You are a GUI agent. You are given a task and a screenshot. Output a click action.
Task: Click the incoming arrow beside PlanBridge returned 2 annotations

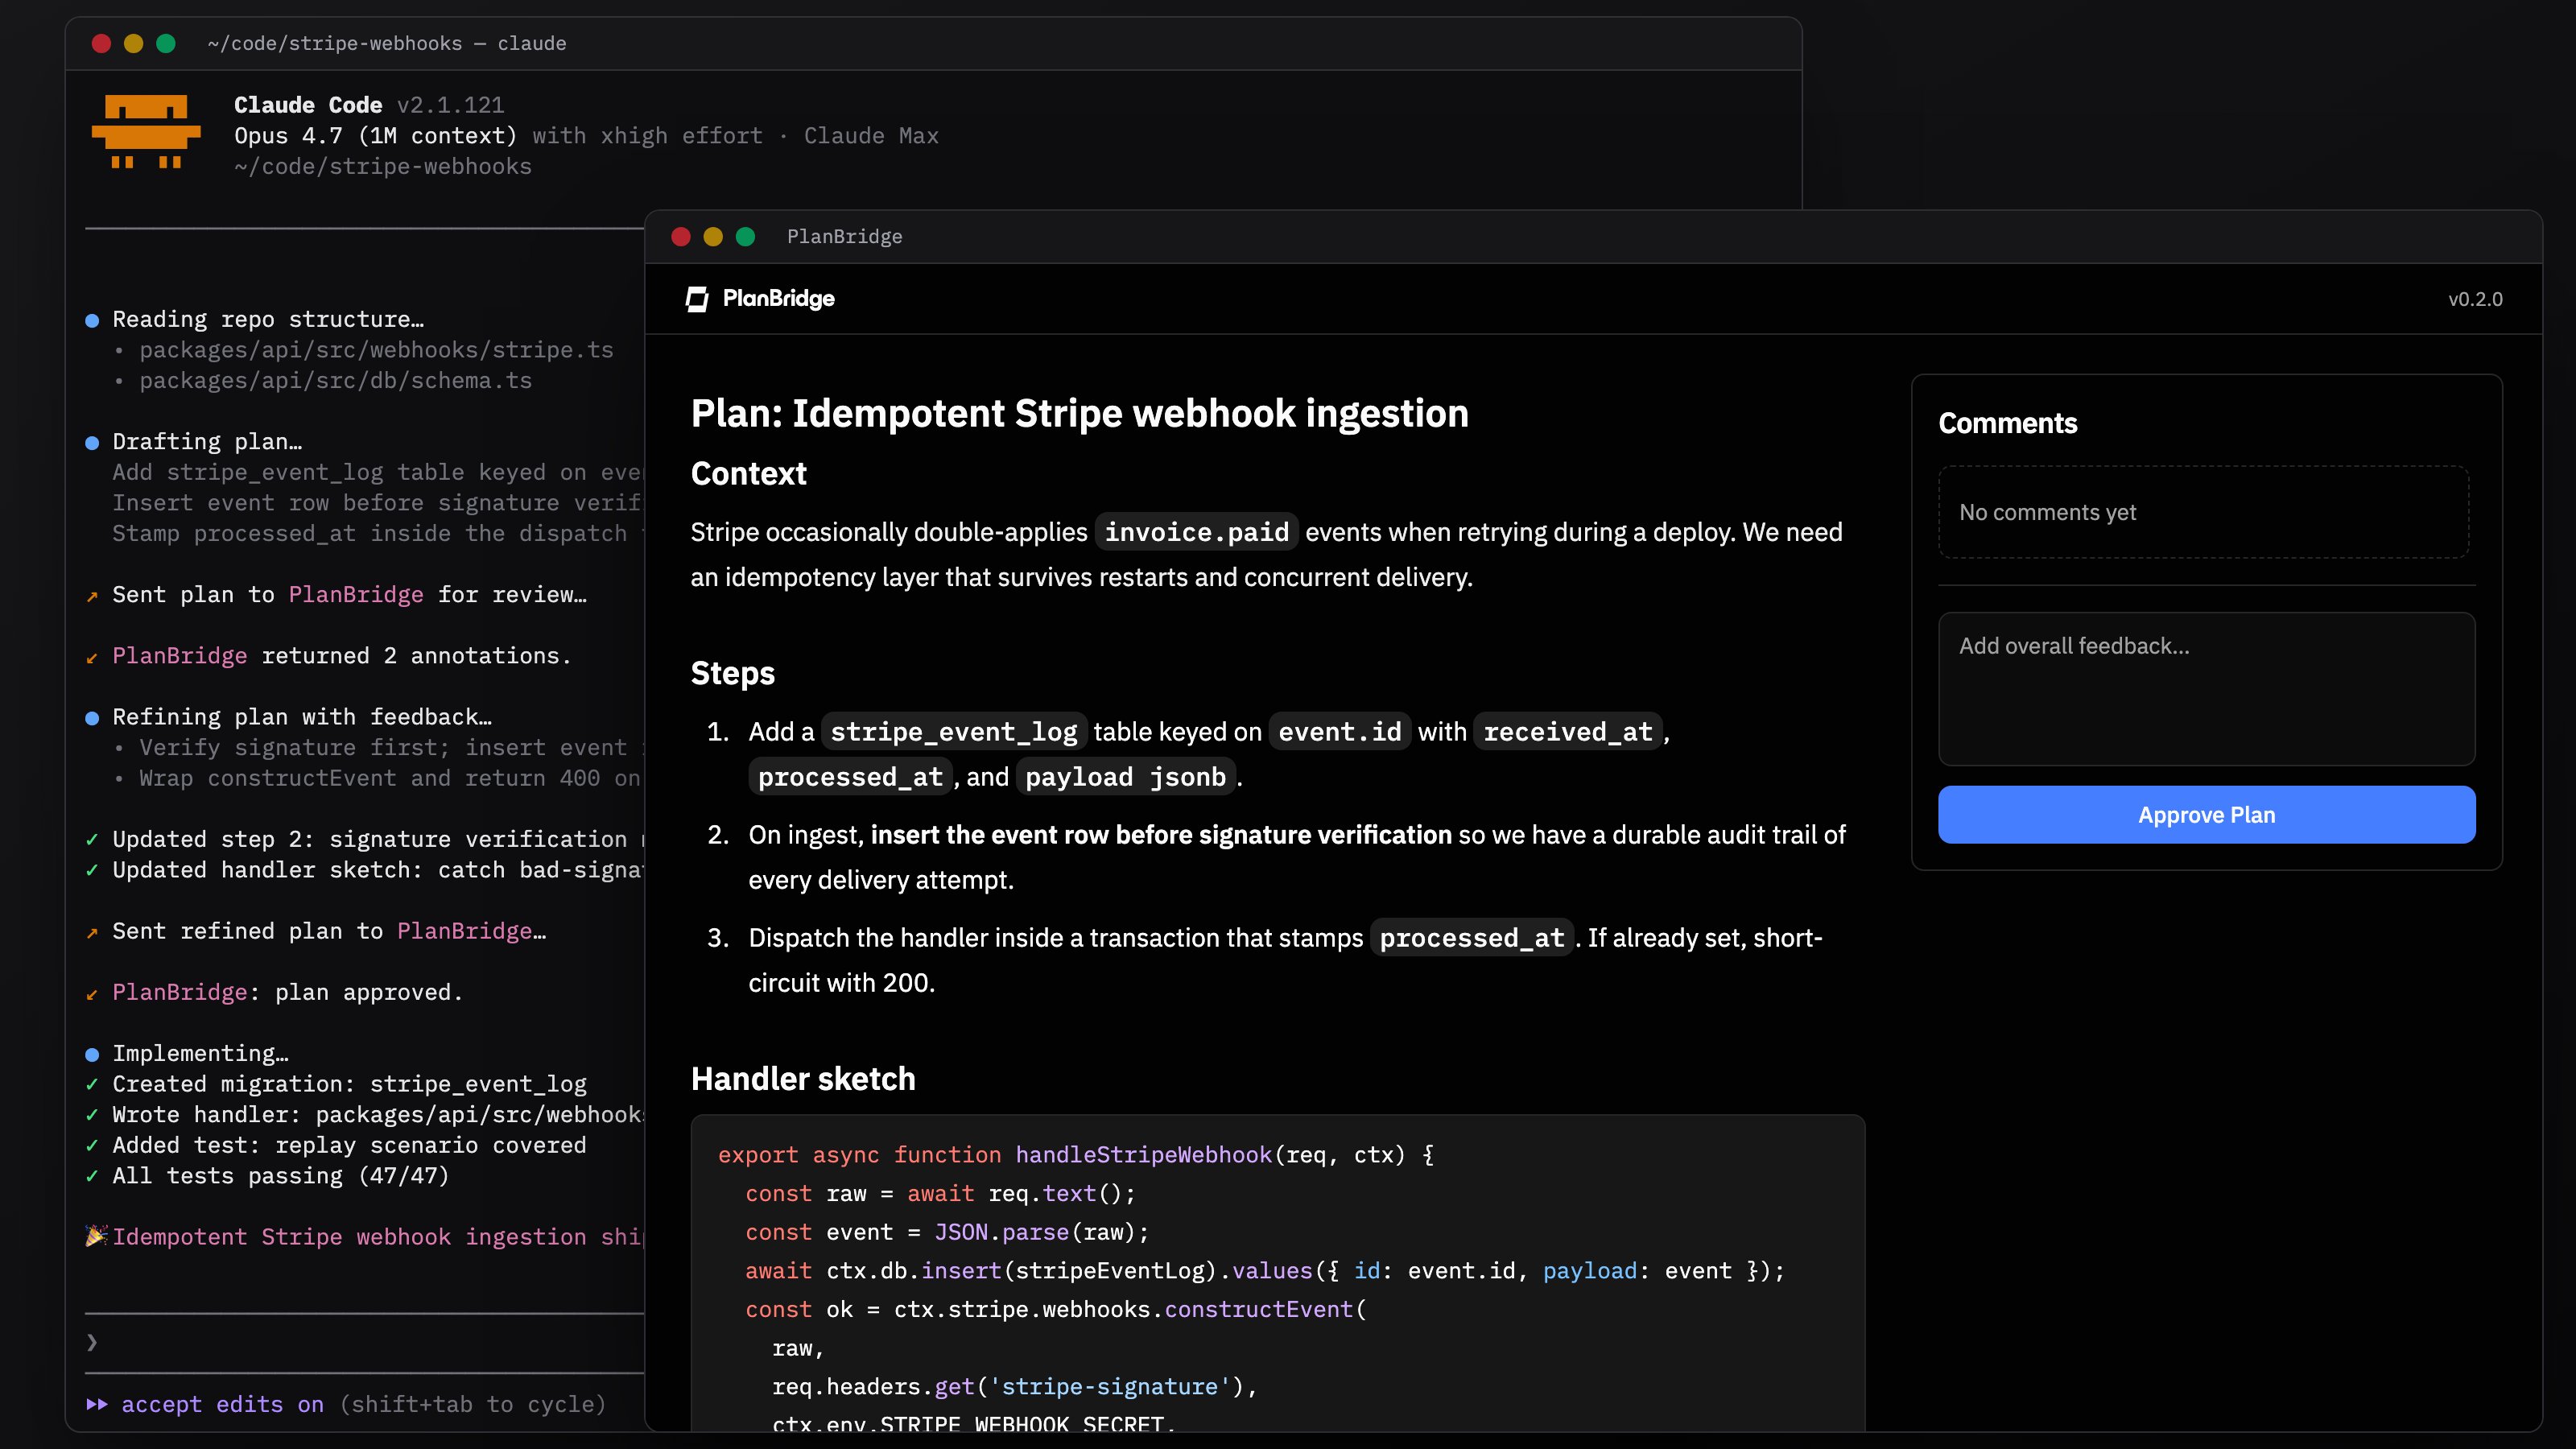tap(92, 657)
